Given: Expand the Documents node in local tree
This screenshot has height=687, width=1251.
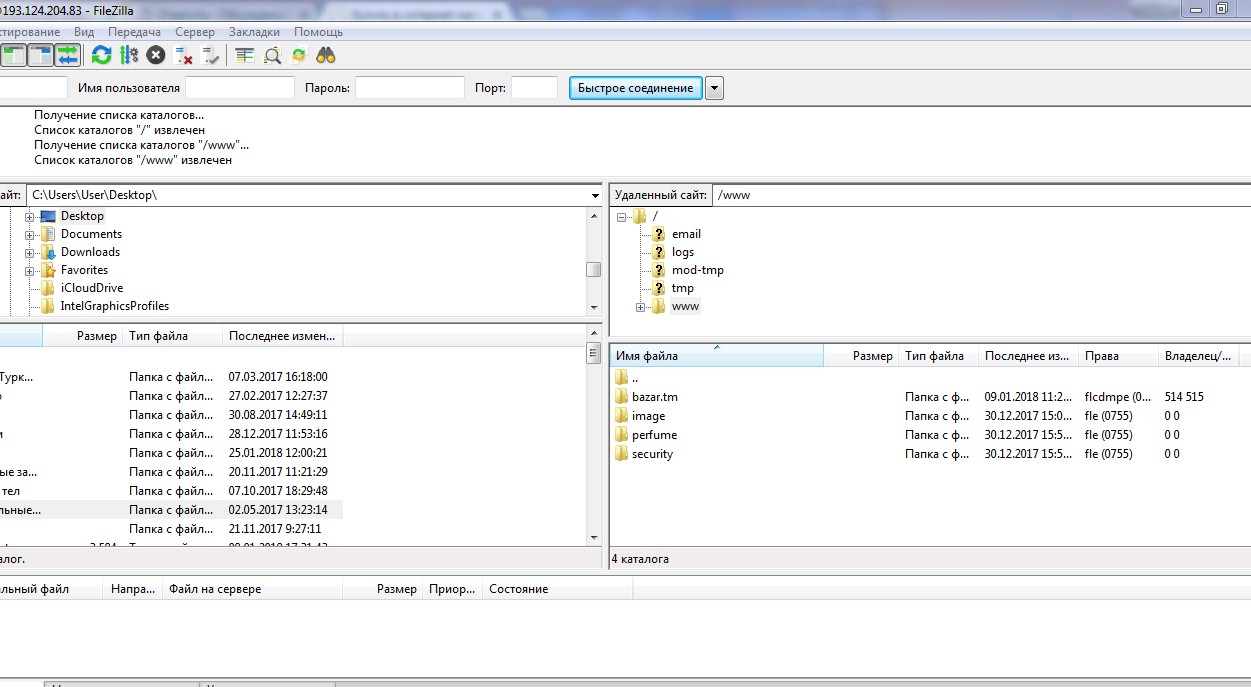Looking at the screenshot, I should pyautogui.click(x=30, y=235).
